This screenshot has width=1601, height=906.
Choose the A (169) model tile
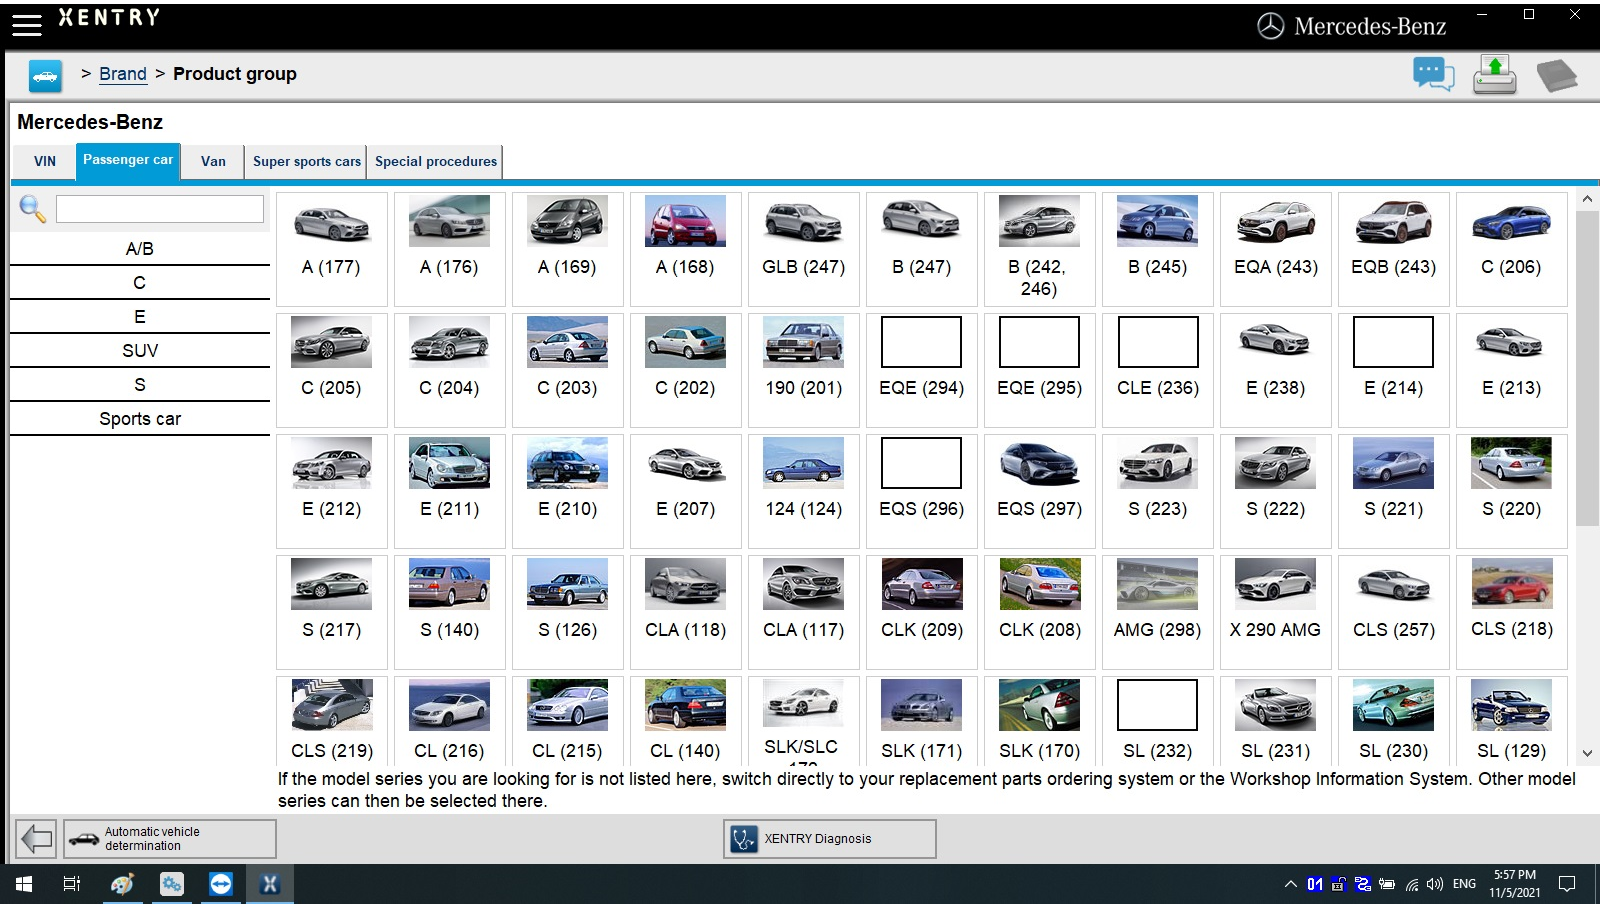pyautogui.click(x=568, y=249)
